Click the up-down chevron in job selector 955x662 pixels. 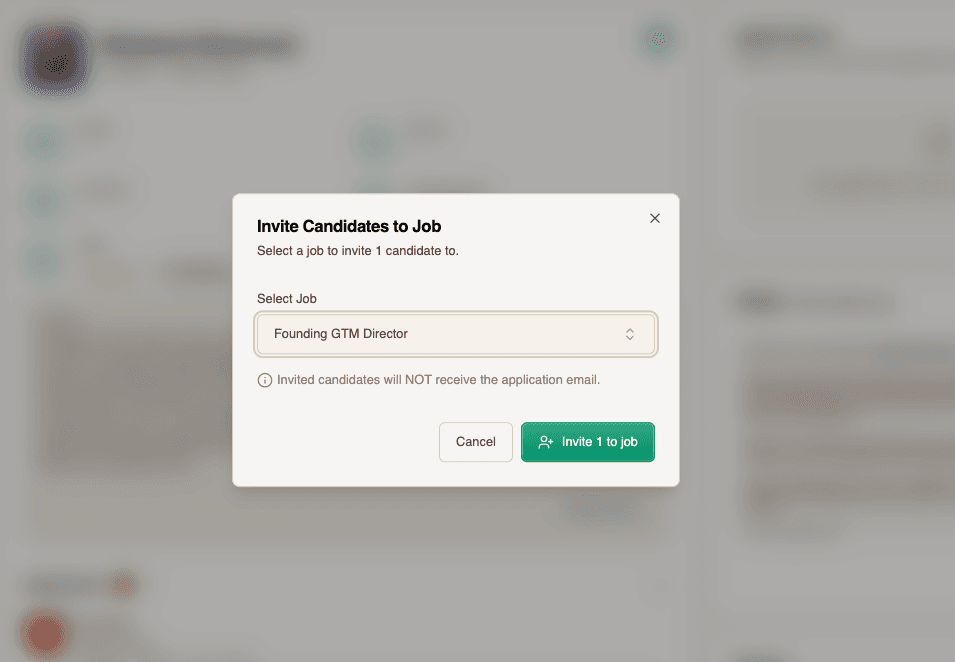point(630,334)
